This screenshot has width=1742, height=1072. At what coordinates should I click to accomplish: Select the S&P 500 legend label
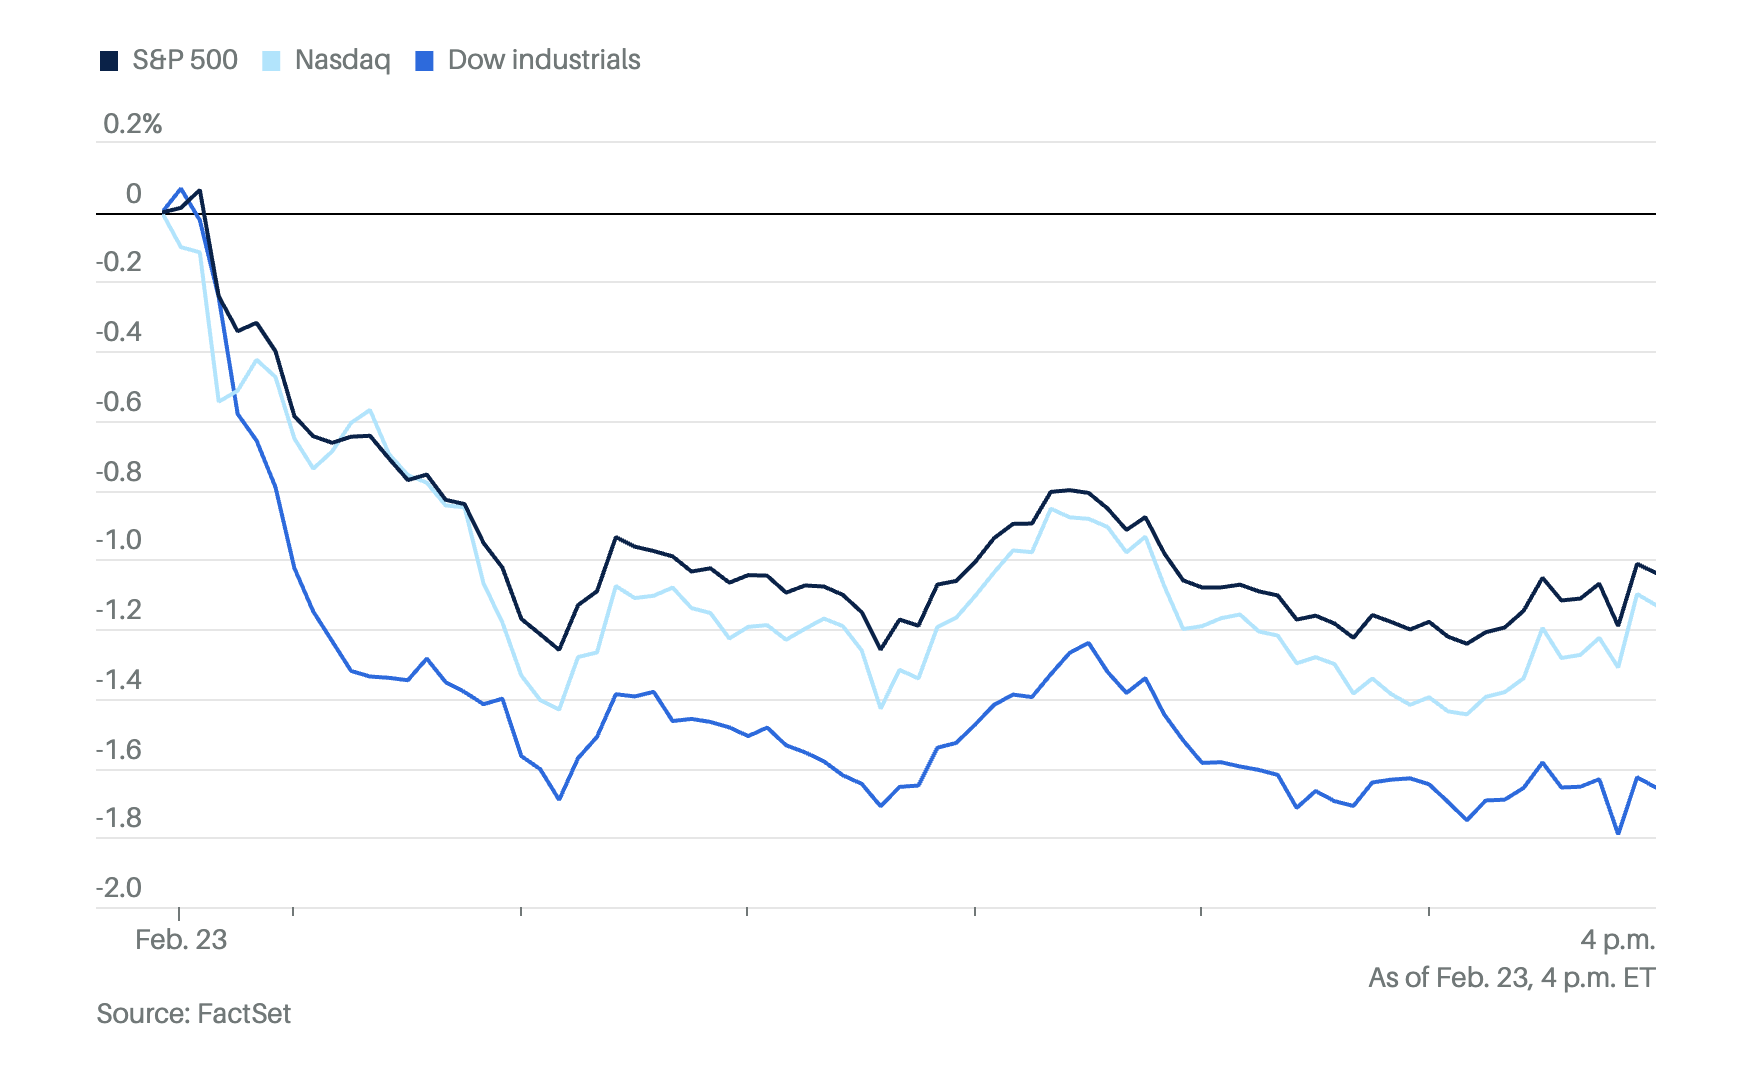(x=185, y=60)
